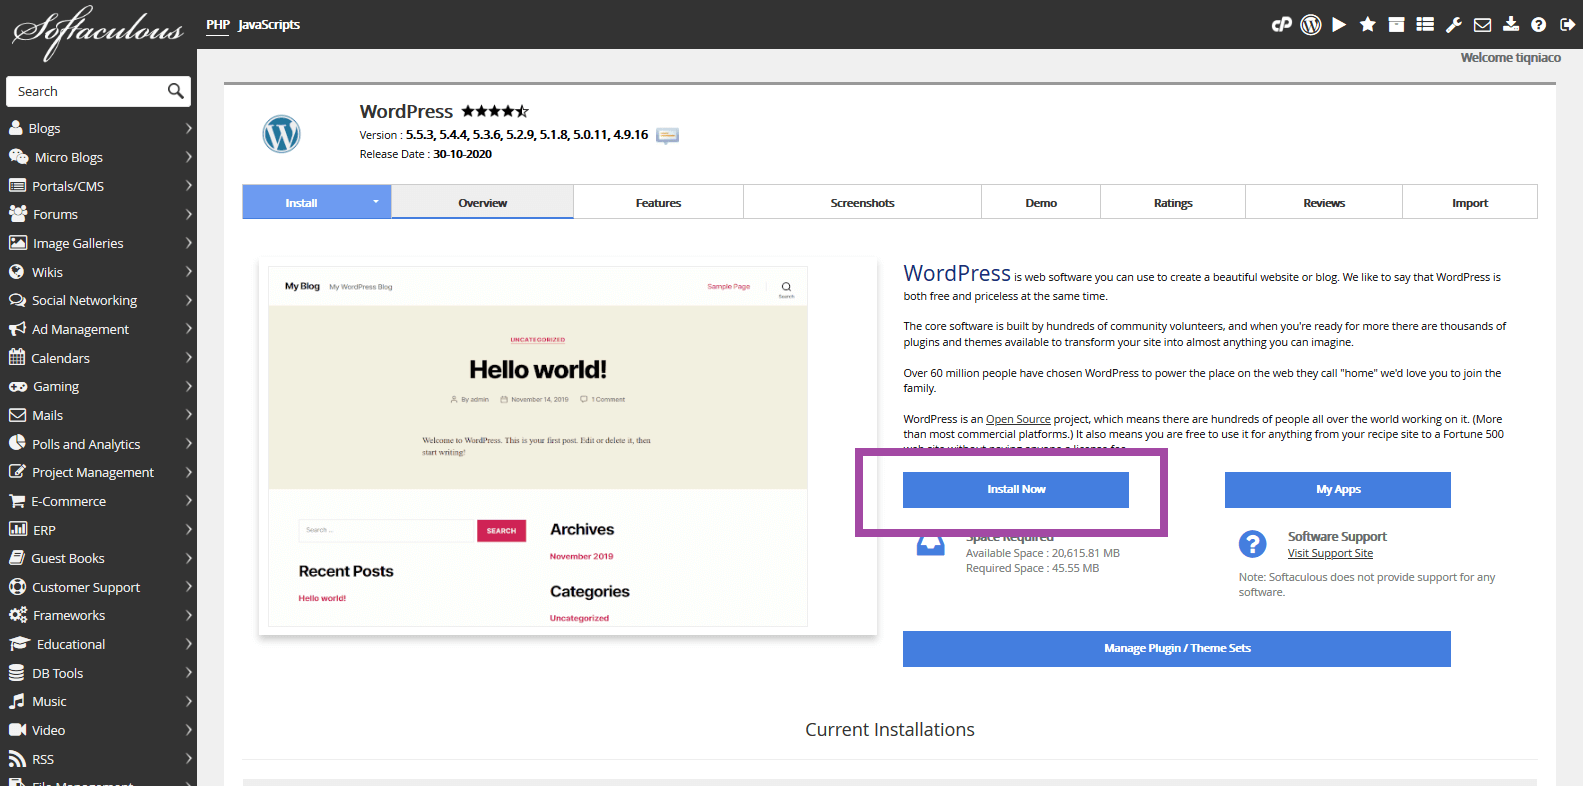Viewport: 1583px width, 786px height.
Task: Click the search magnifier icon
Action: [x=176, y=91]
